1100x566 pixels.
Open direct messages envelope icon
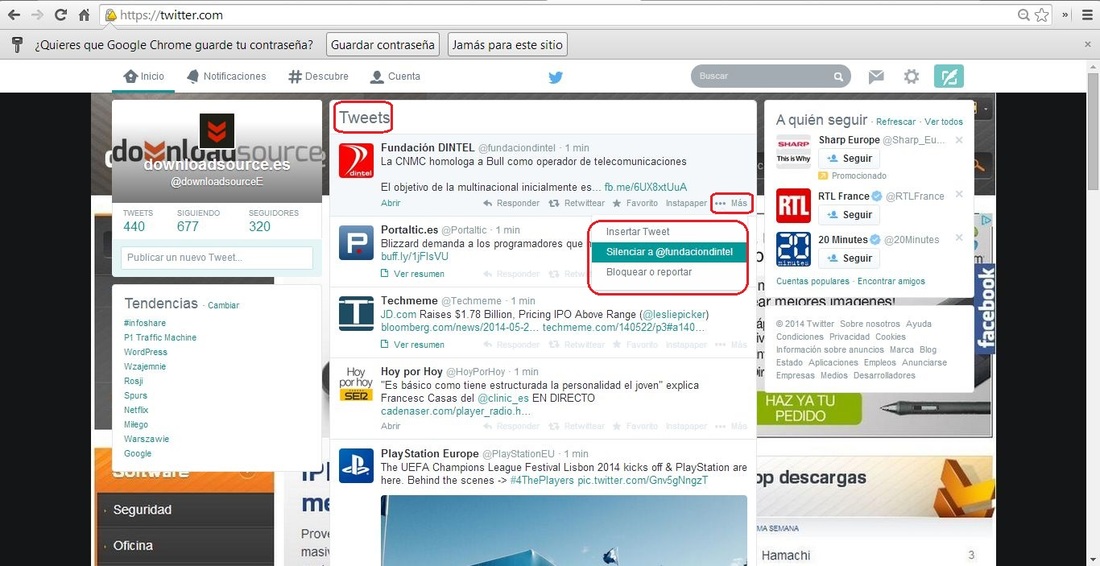(876, 76)
